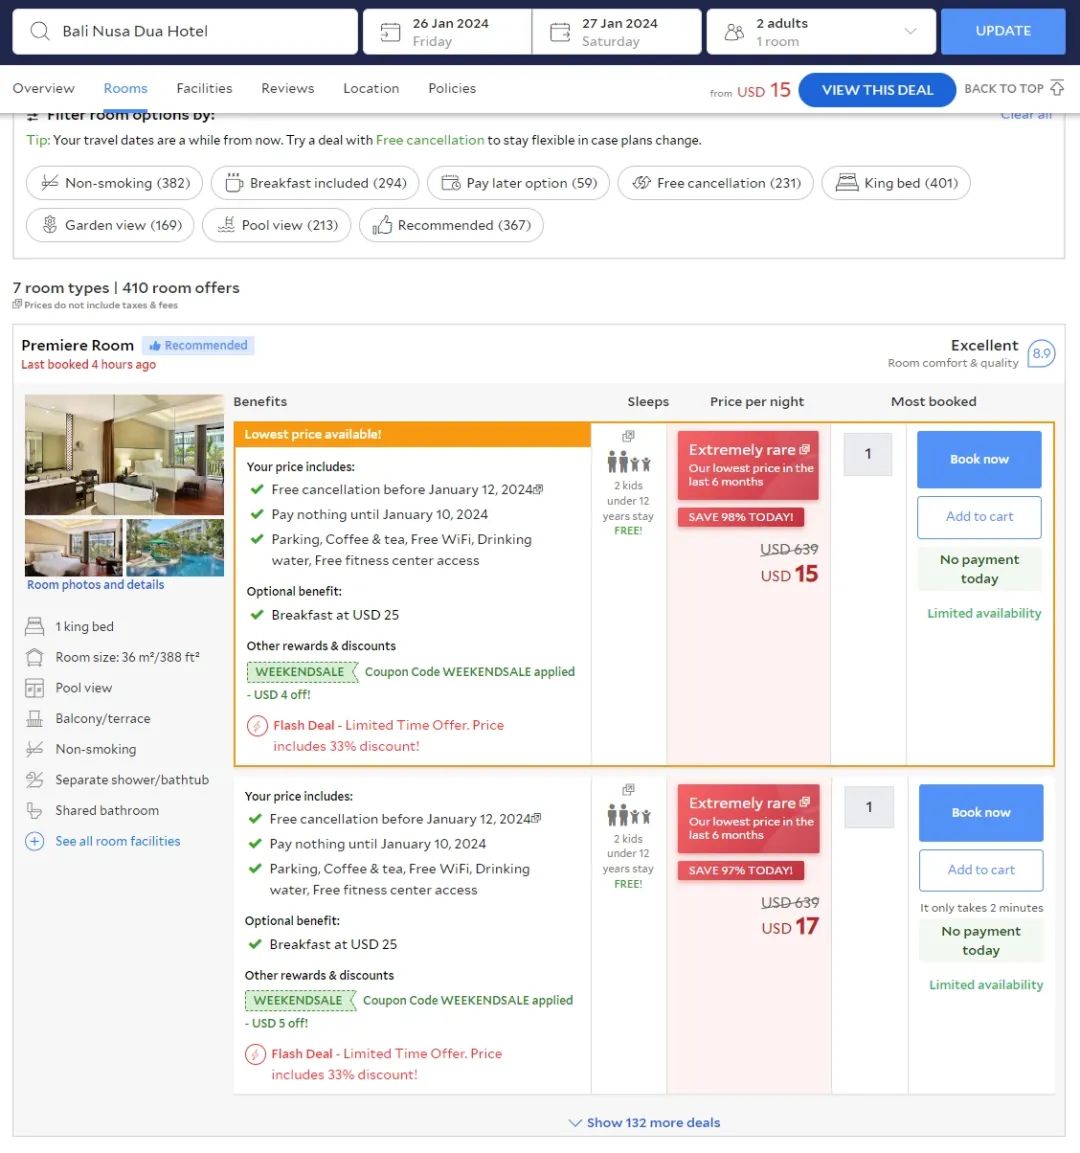Open the large bedroom photo thumbnail
Screen dimensions: 1080x1153
pos(124,454)
